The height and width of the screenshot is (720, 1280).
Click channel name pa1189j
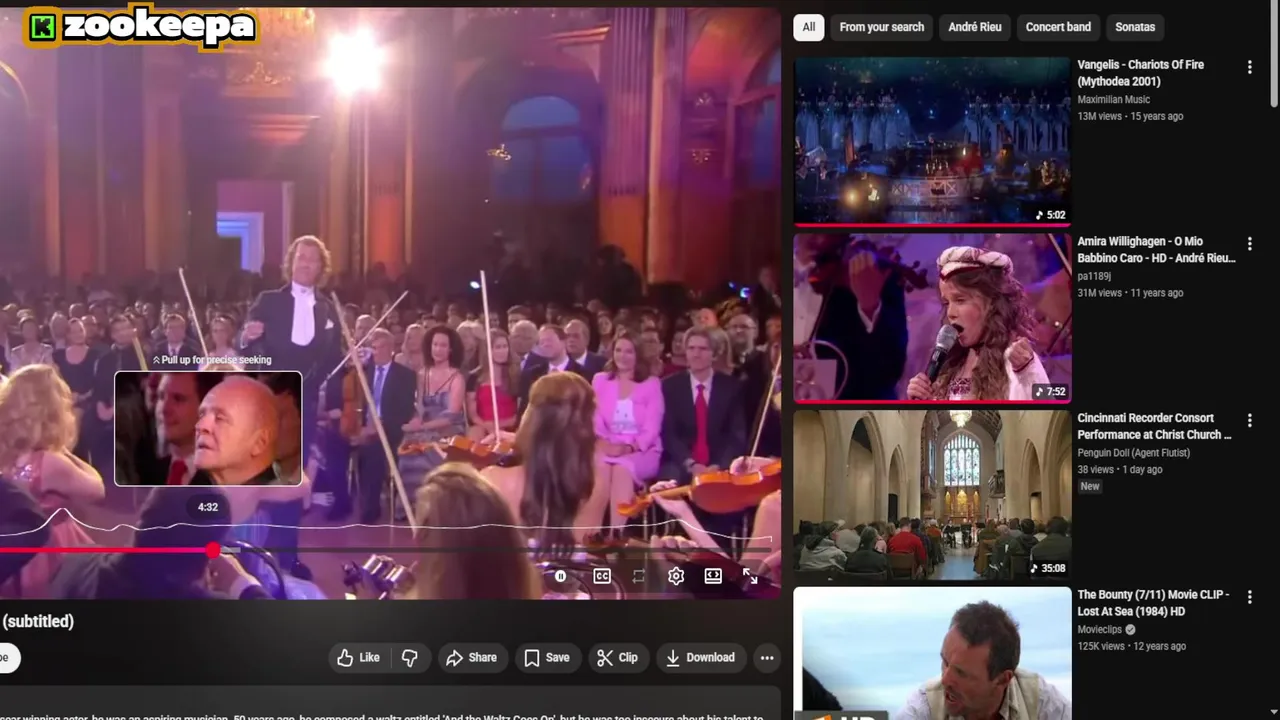pyautogui.click(x=1094, y=276)
